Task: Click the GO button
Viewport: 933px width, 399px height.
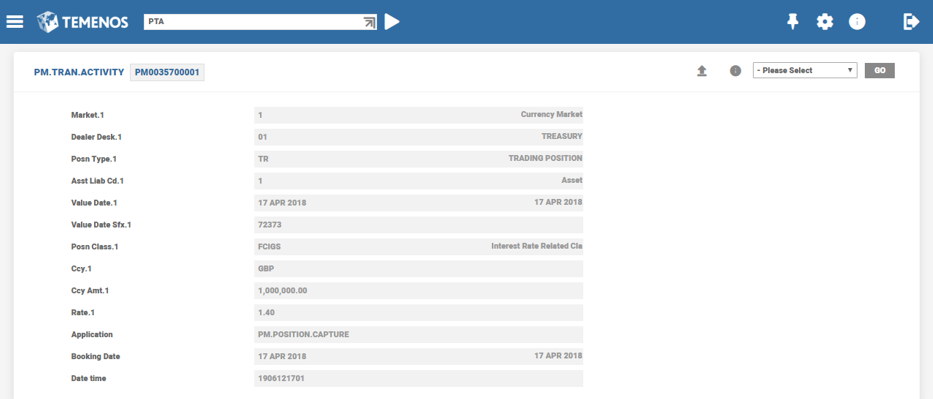Action: pyautogui.click(x=879, y=70)
